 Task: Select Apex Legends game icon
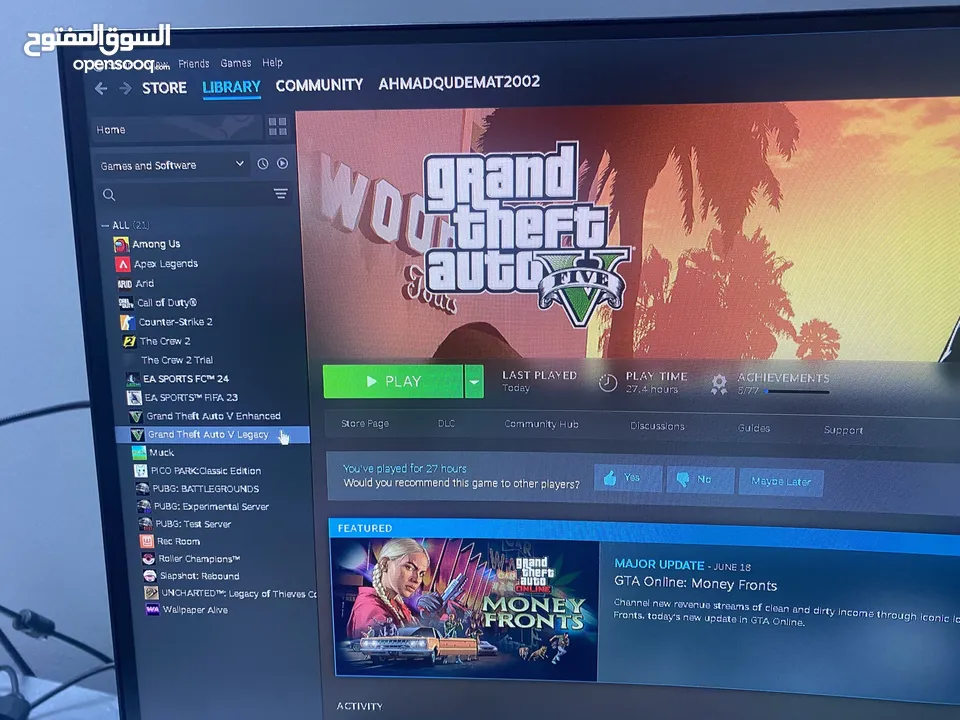(x=123, y=264)
